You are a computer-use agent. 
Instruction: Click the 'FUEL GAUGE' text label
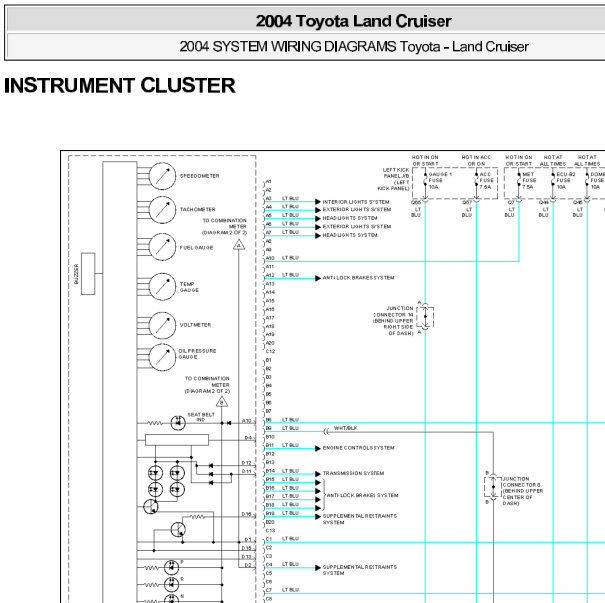coord(196,248)
